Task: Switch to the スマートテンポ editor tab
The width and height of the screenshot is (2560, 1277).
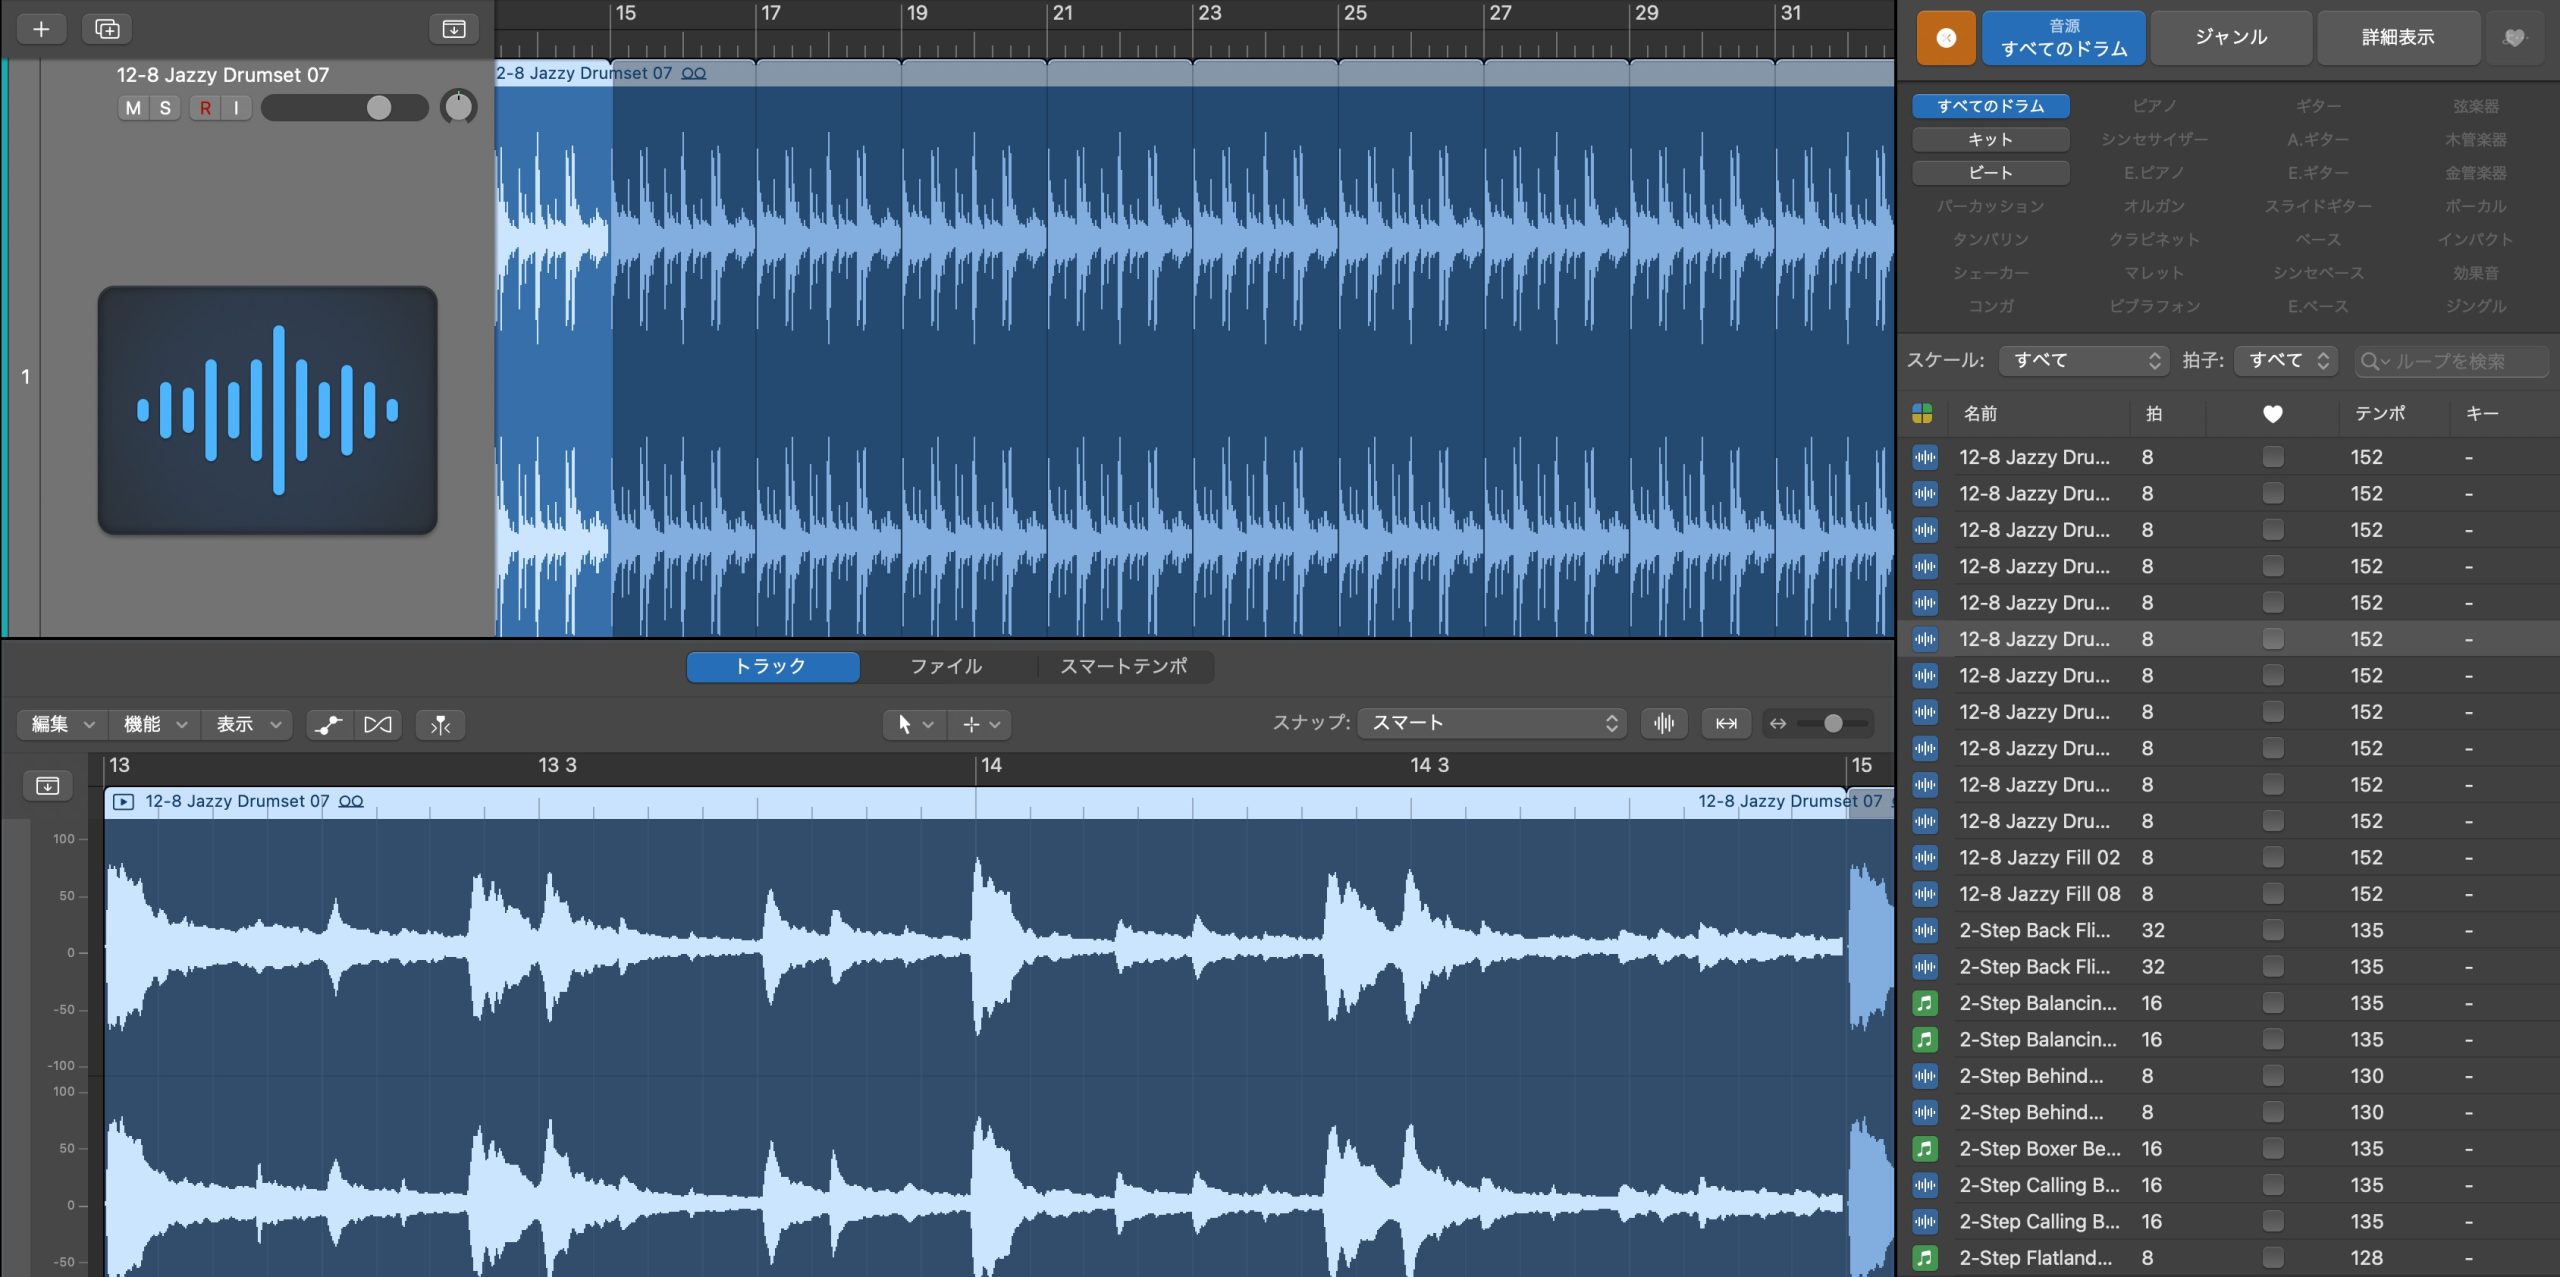Action: pos(1124,666)
